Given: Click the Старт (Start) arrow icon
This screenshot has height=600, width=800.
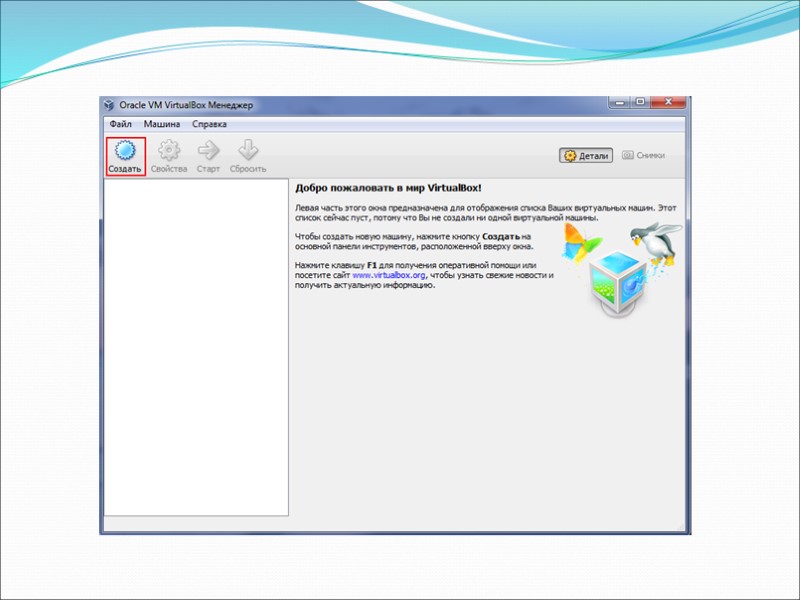Looking at the screenshot, I should click(208, 156).
